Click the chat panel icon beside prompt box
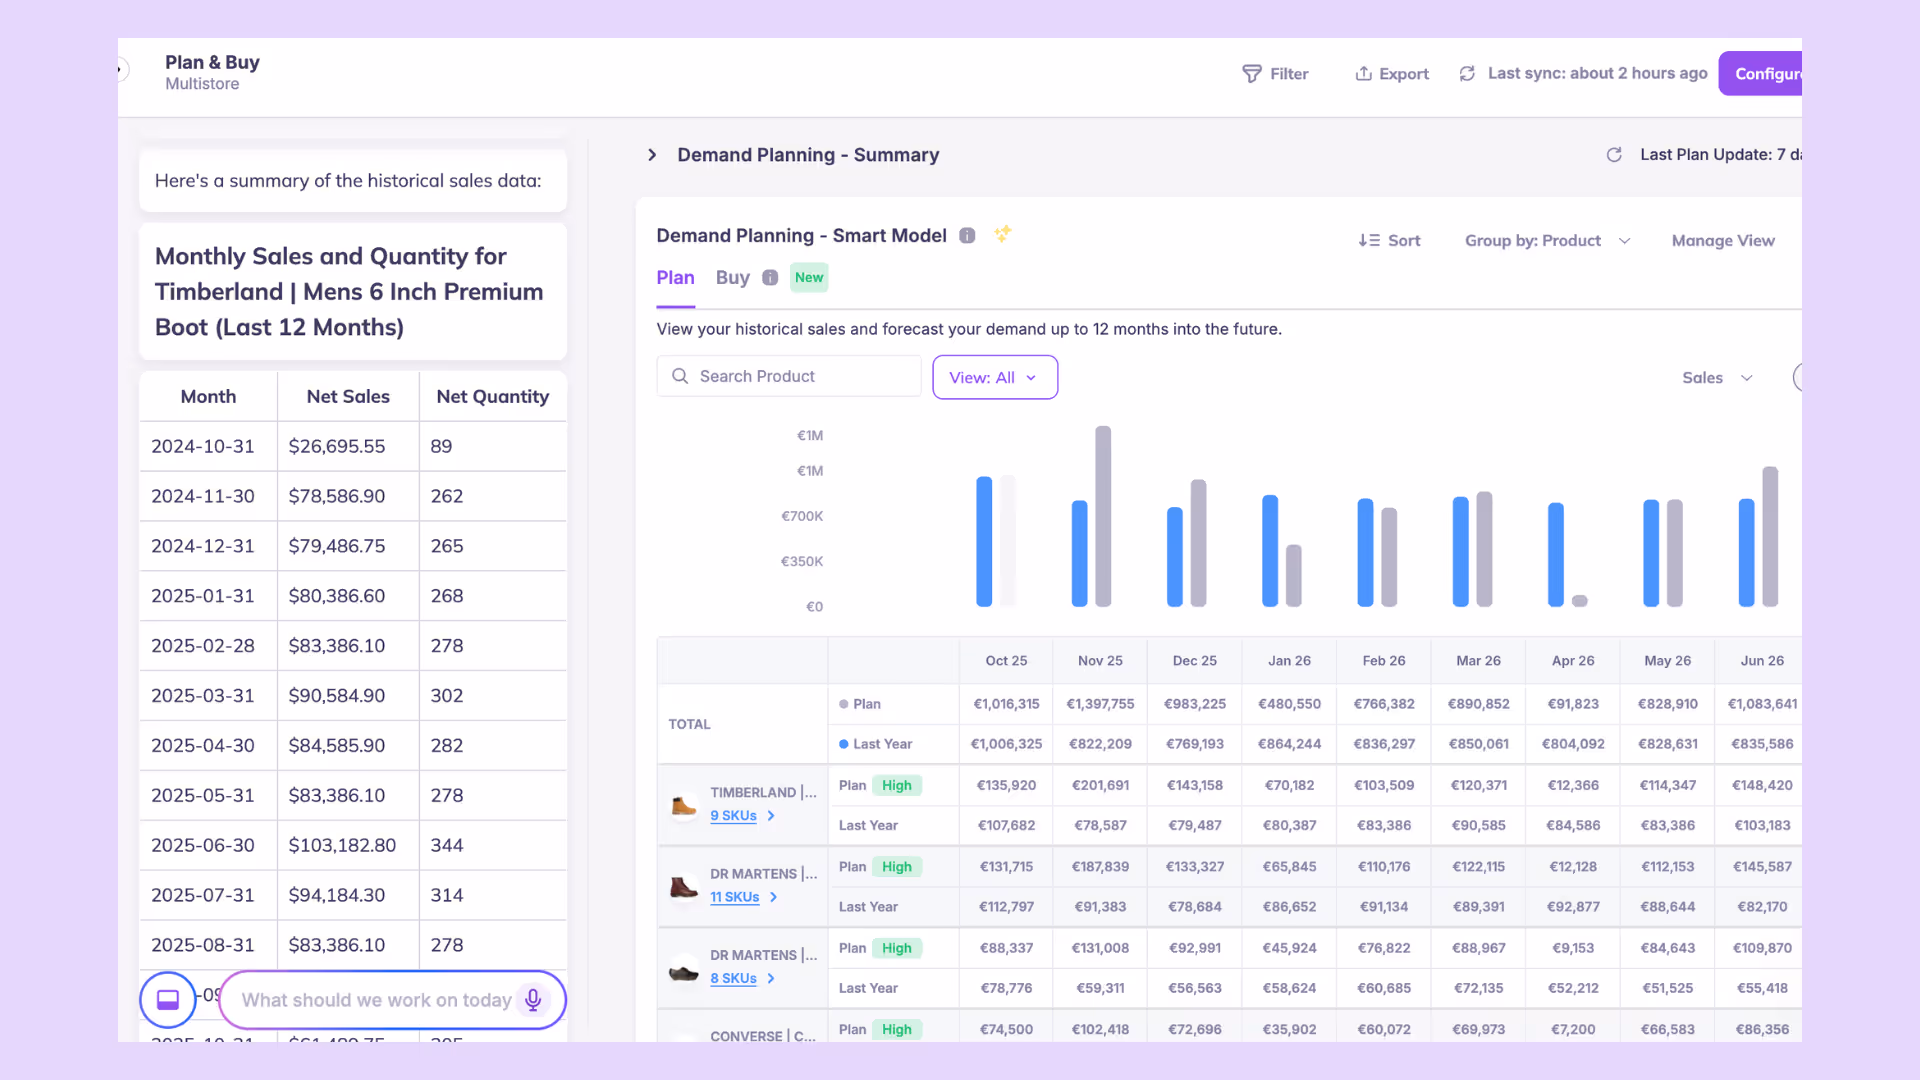 tap(168, 999)
